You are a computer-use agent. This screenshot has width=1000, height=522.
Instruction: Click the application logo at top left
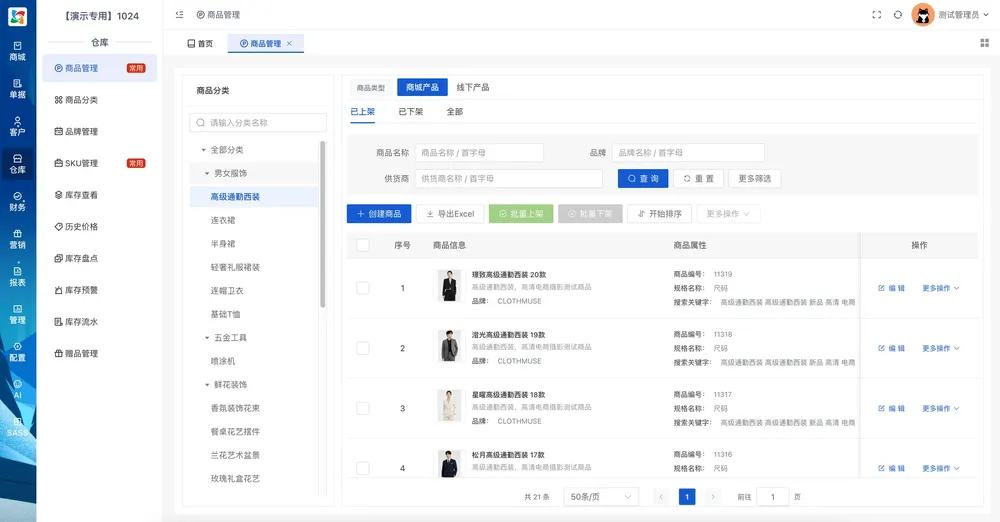coord(17,16)
